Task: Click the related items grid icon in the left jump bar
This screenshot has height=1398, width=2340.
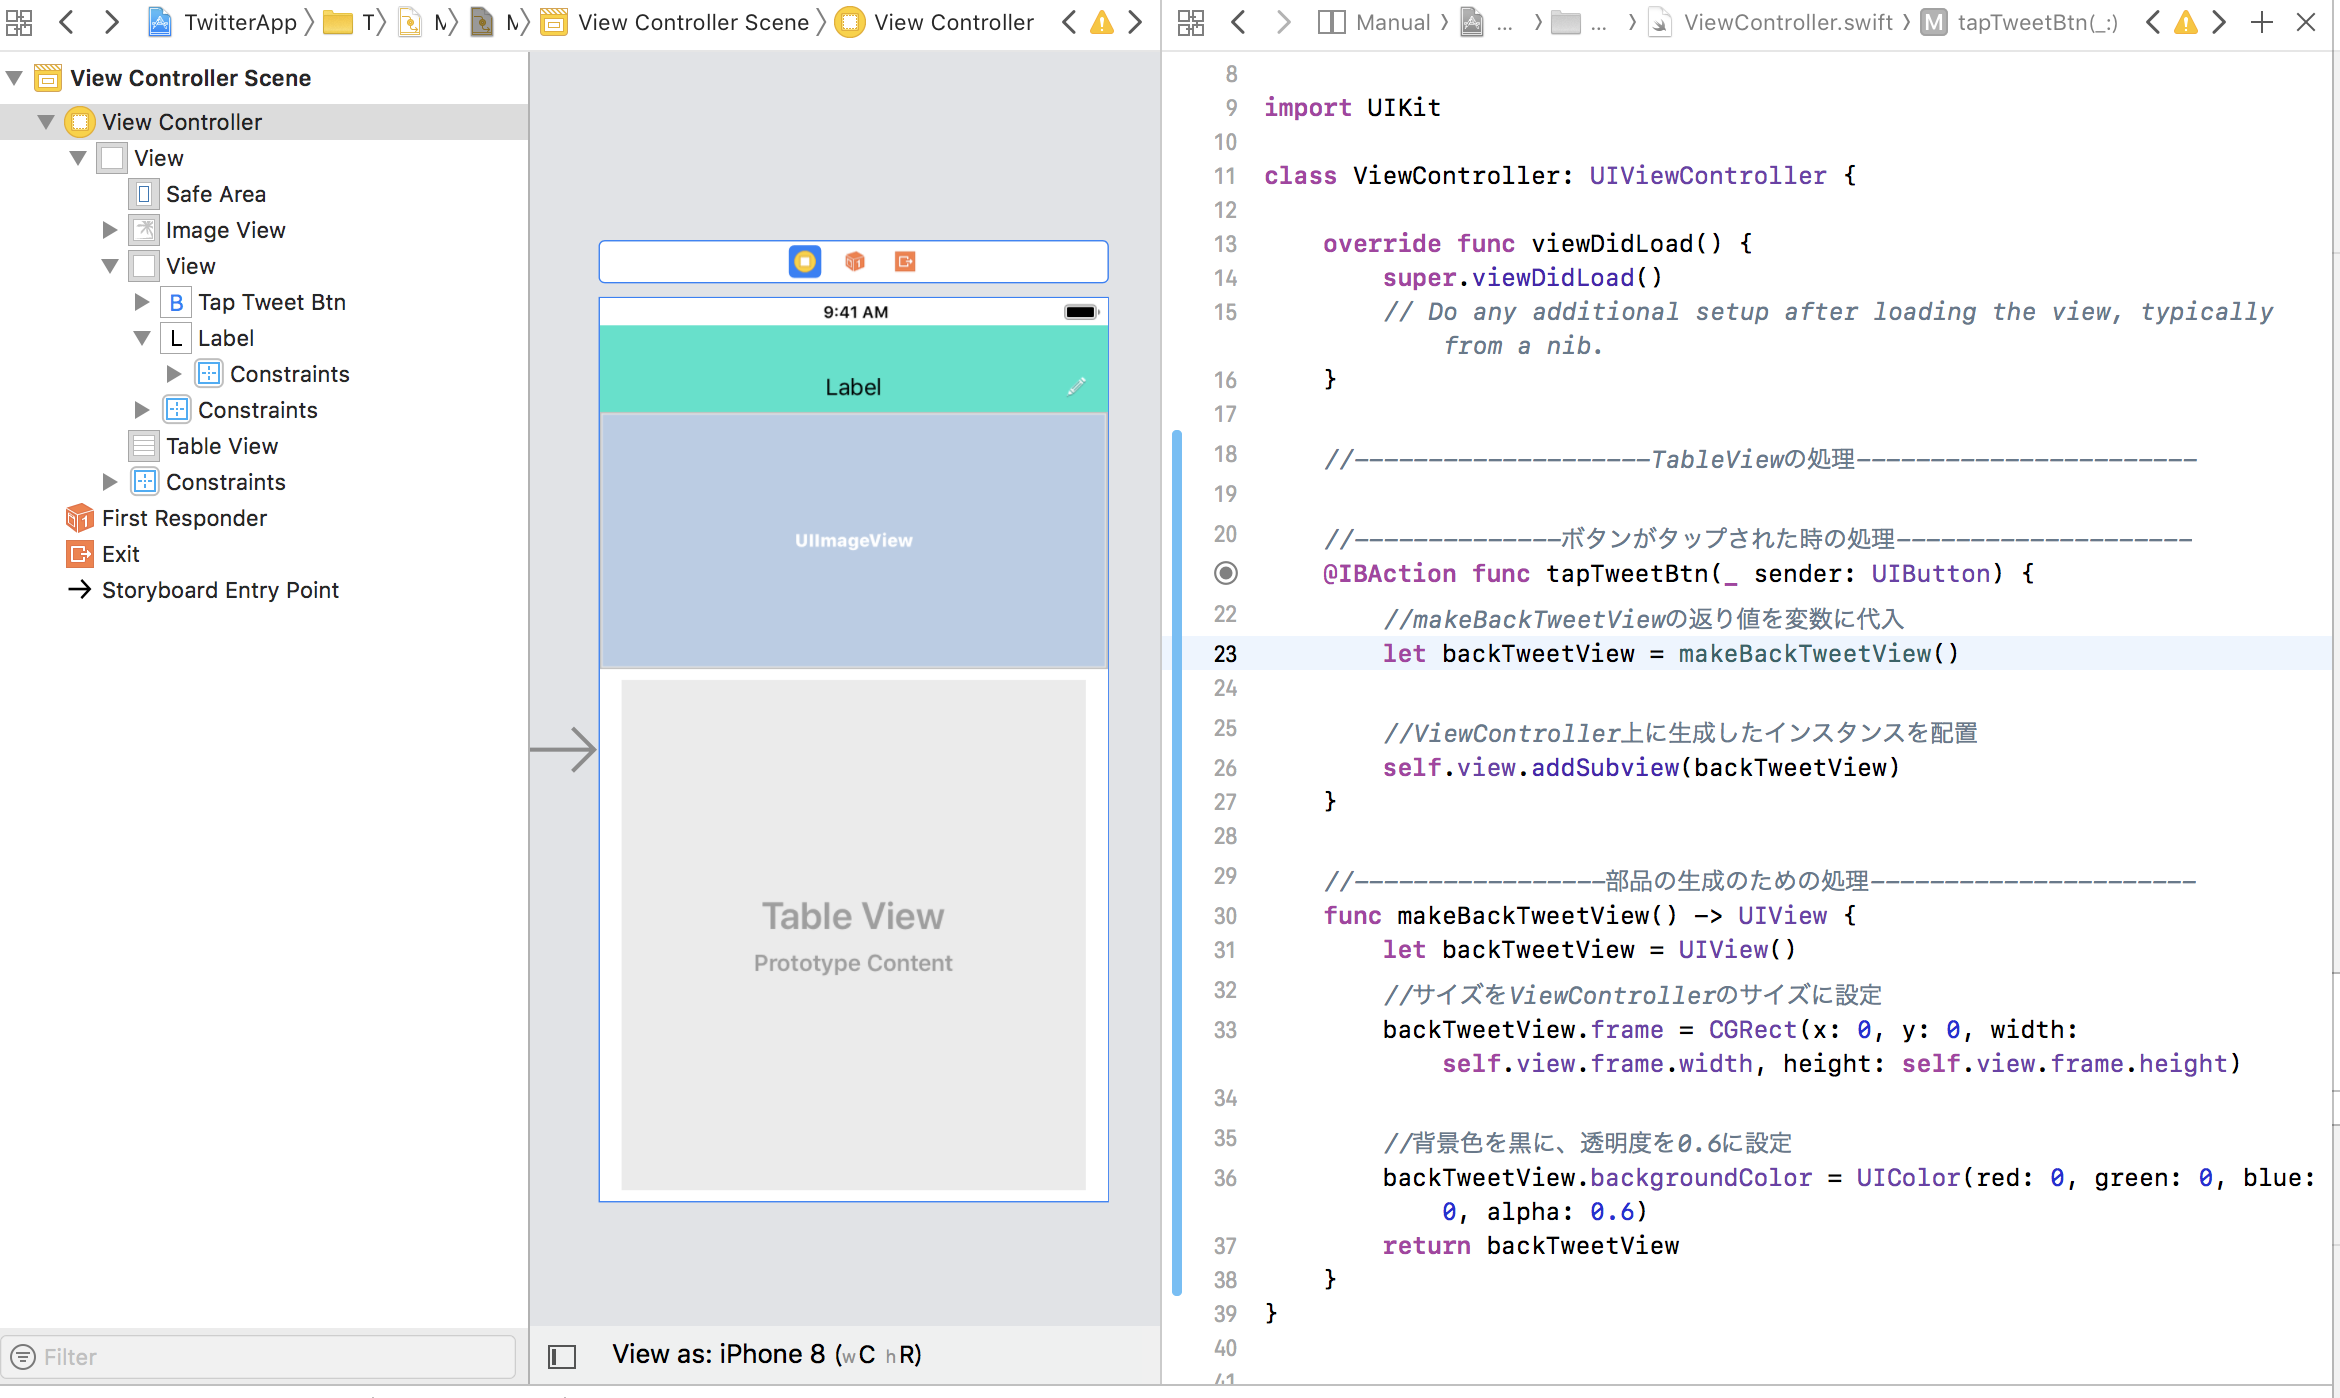Action: pos(18,21)
